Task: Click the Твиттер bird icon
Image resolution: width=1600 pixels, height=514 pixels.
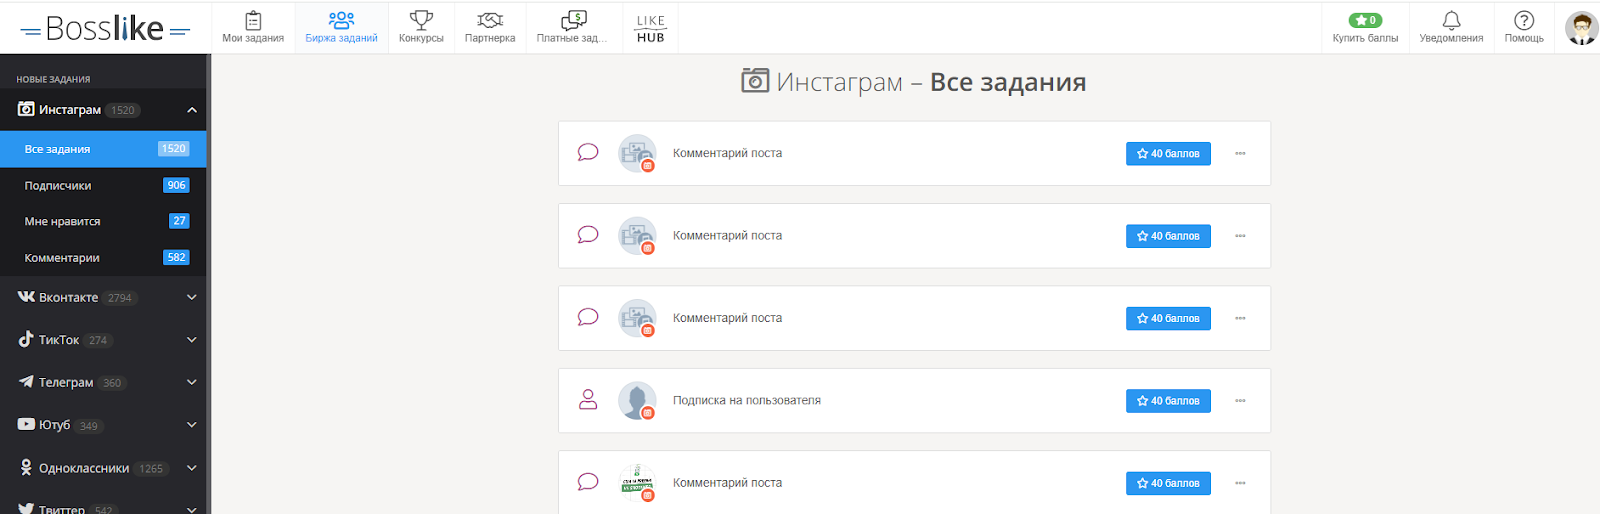Action: point(26,508)
